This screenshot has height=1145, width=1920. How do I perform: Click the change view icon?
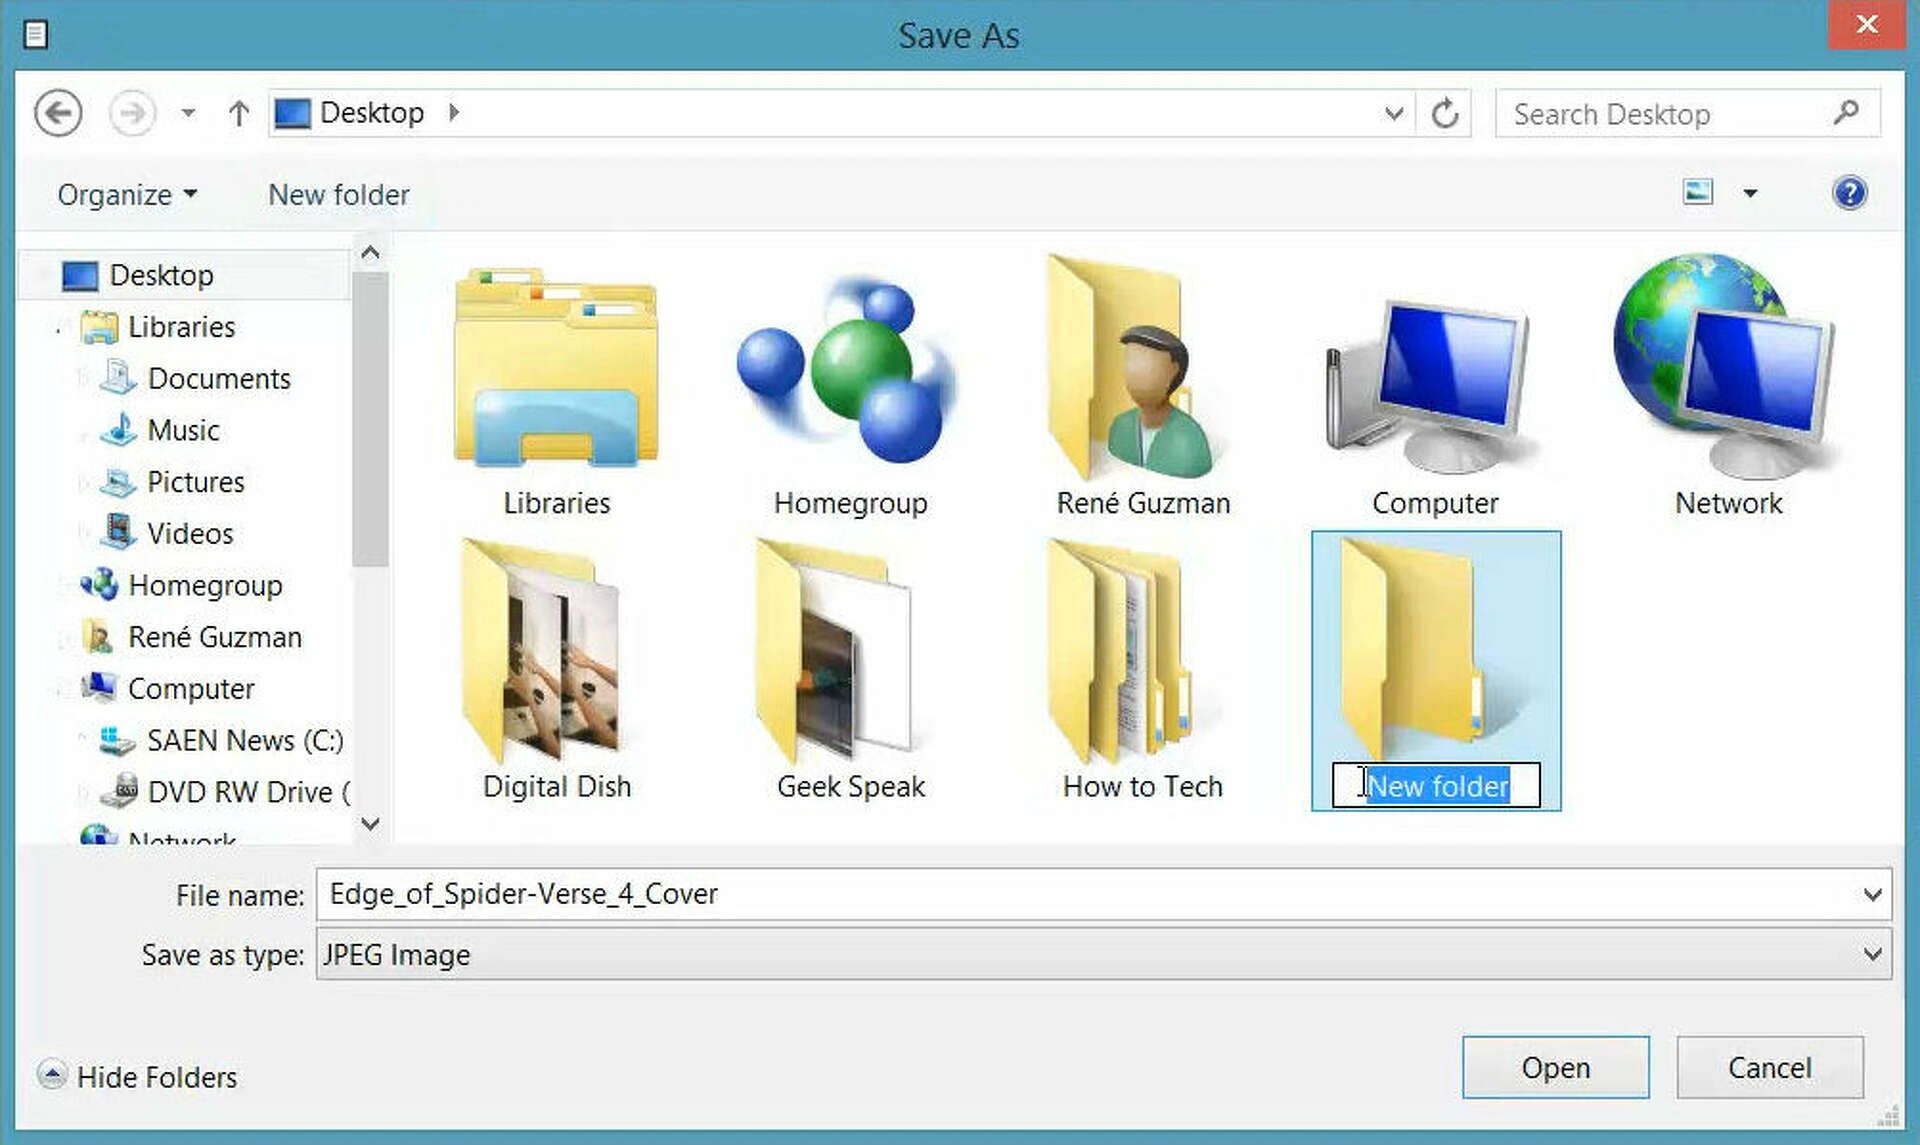[1698, 192]
